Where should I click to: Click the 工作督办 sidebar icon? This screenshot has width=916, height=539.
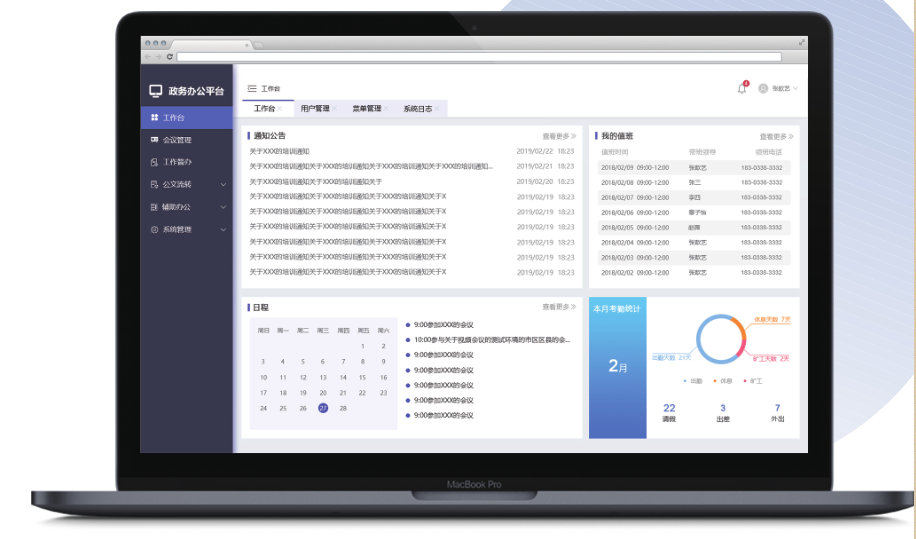(154, 162)
